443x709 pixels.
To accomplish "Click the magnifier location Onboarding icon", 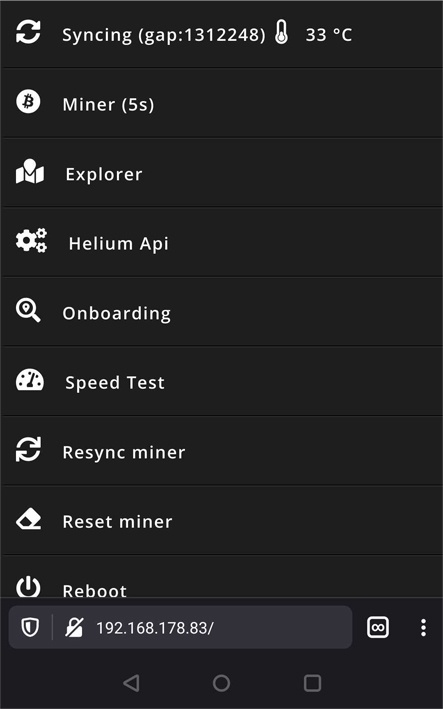I will (x=28, y=311).
